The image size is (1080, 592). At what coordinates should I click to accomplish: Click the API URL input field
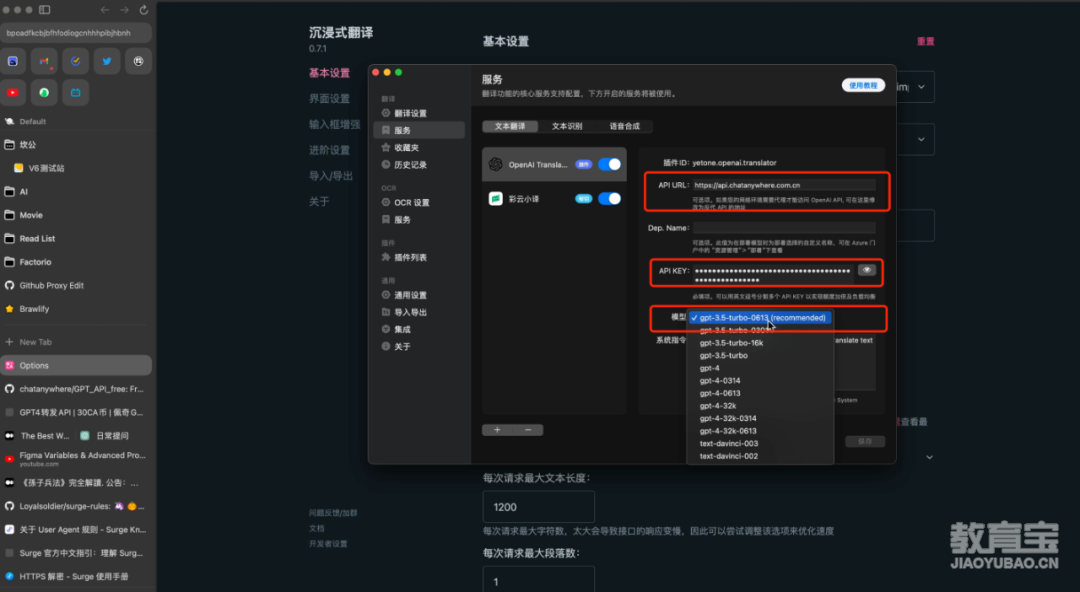[784, 185]
